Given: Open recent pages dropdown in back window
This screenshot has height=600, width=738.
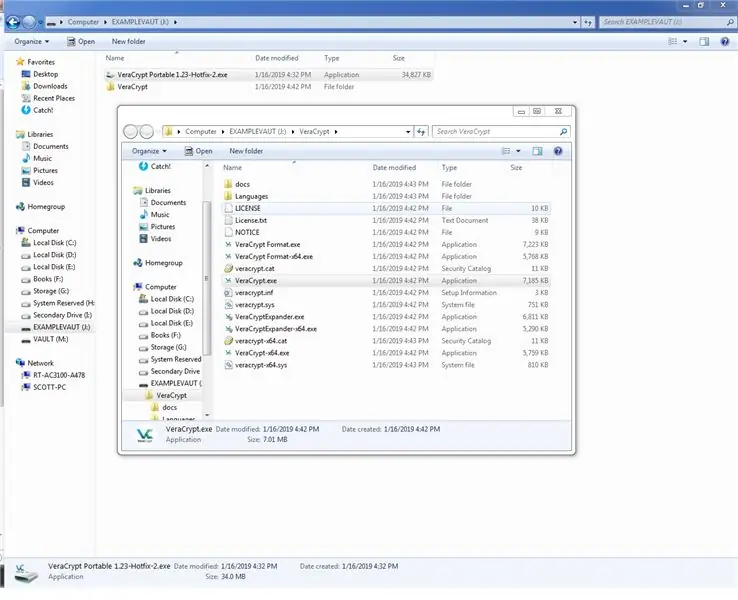Looking at the screenshot, I should 40,22.
